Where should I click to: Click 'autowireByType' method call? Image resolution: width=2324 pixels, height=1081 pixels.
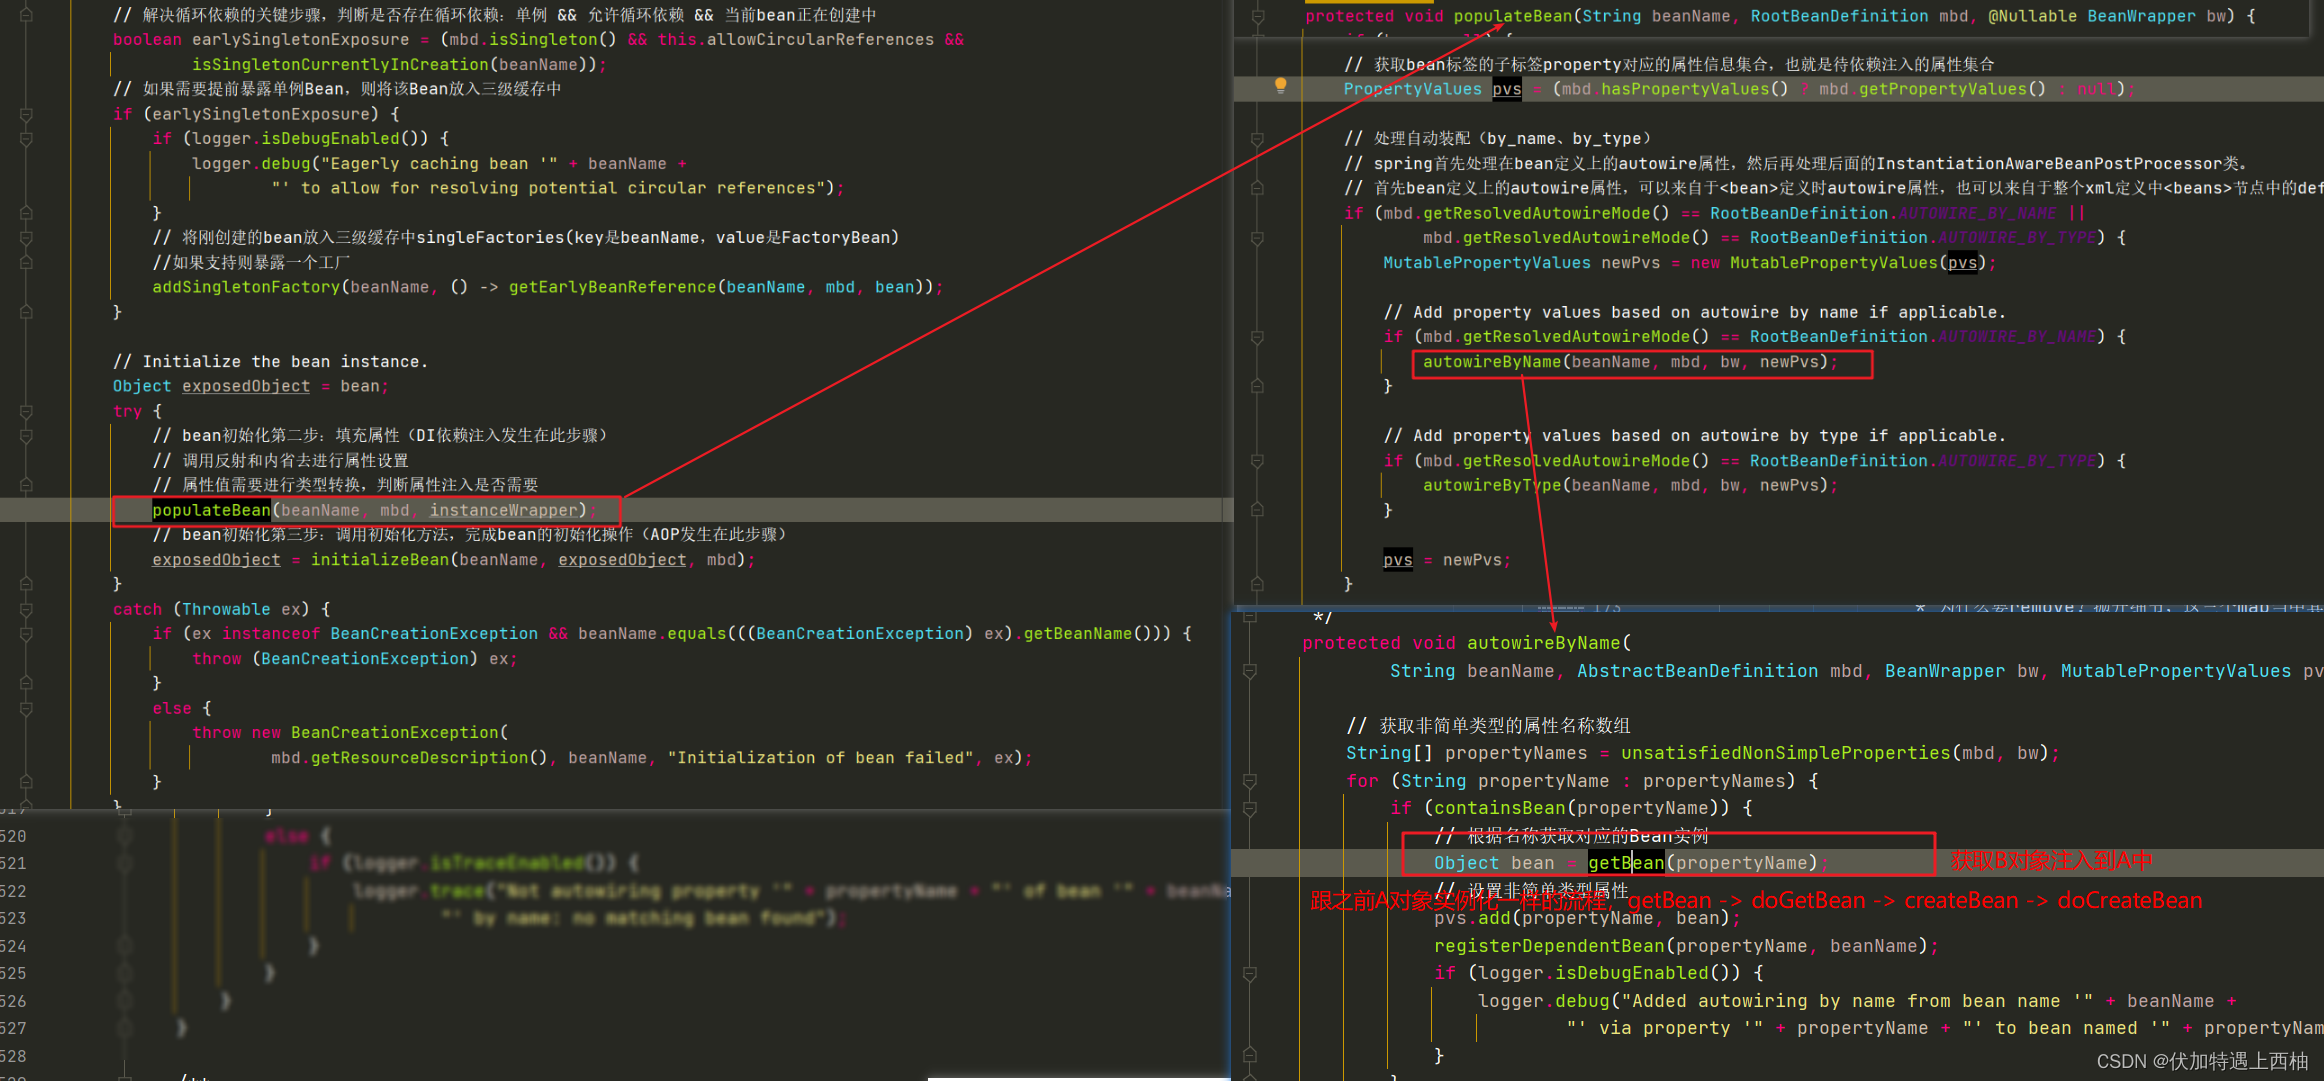tap(1492, 485)
